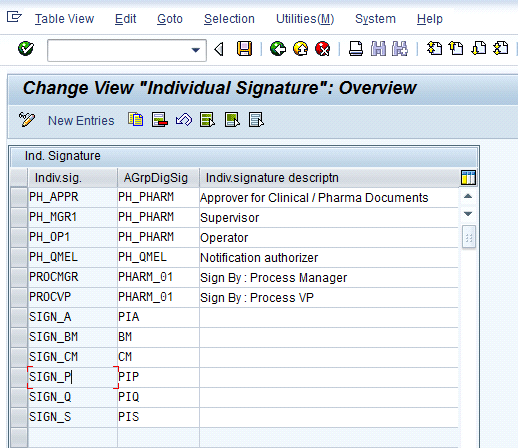Screen dimensions: 518x448
Task: Save using the floppy disk icon
Action: 244,49
